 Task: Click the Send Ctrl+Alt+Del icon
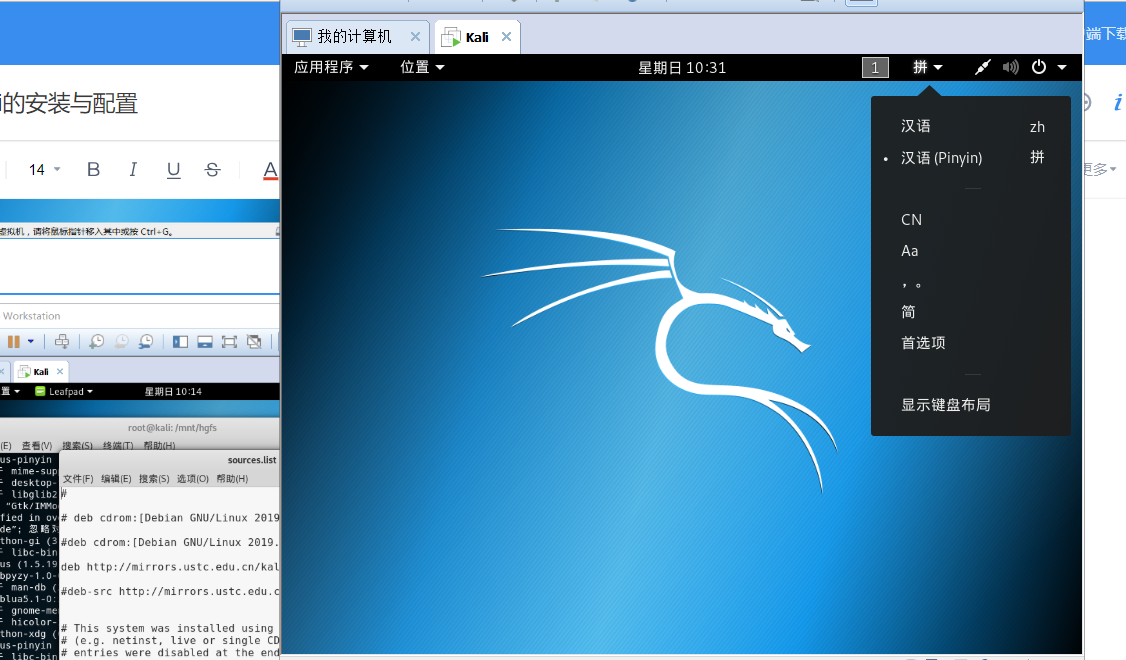coord(62,342)
